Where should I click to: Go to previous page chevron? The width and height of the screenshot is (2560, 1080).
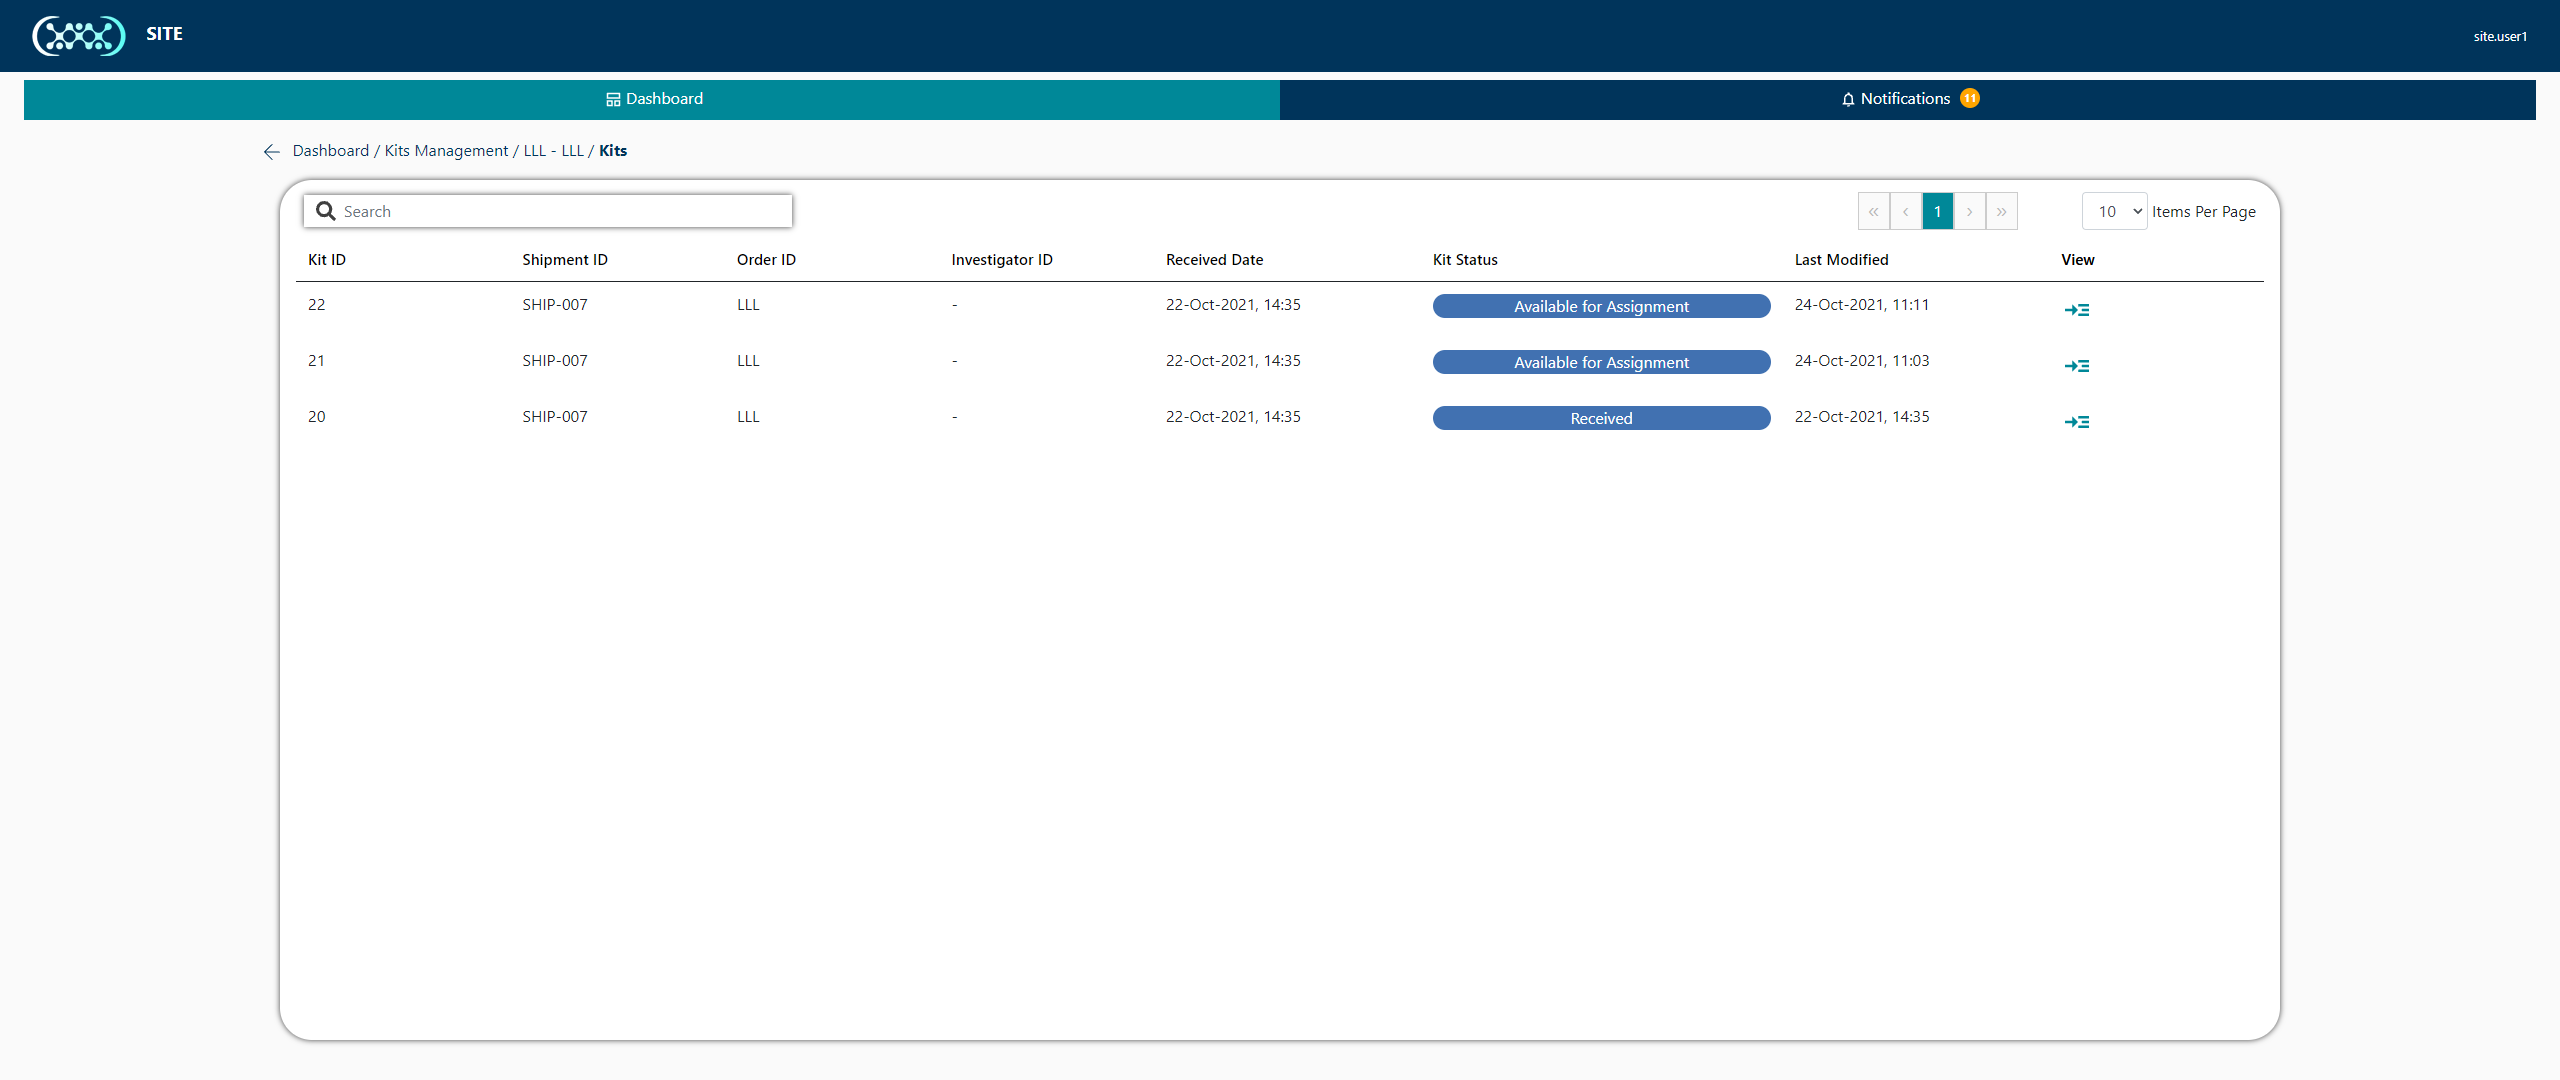[x=1906, y=211]
